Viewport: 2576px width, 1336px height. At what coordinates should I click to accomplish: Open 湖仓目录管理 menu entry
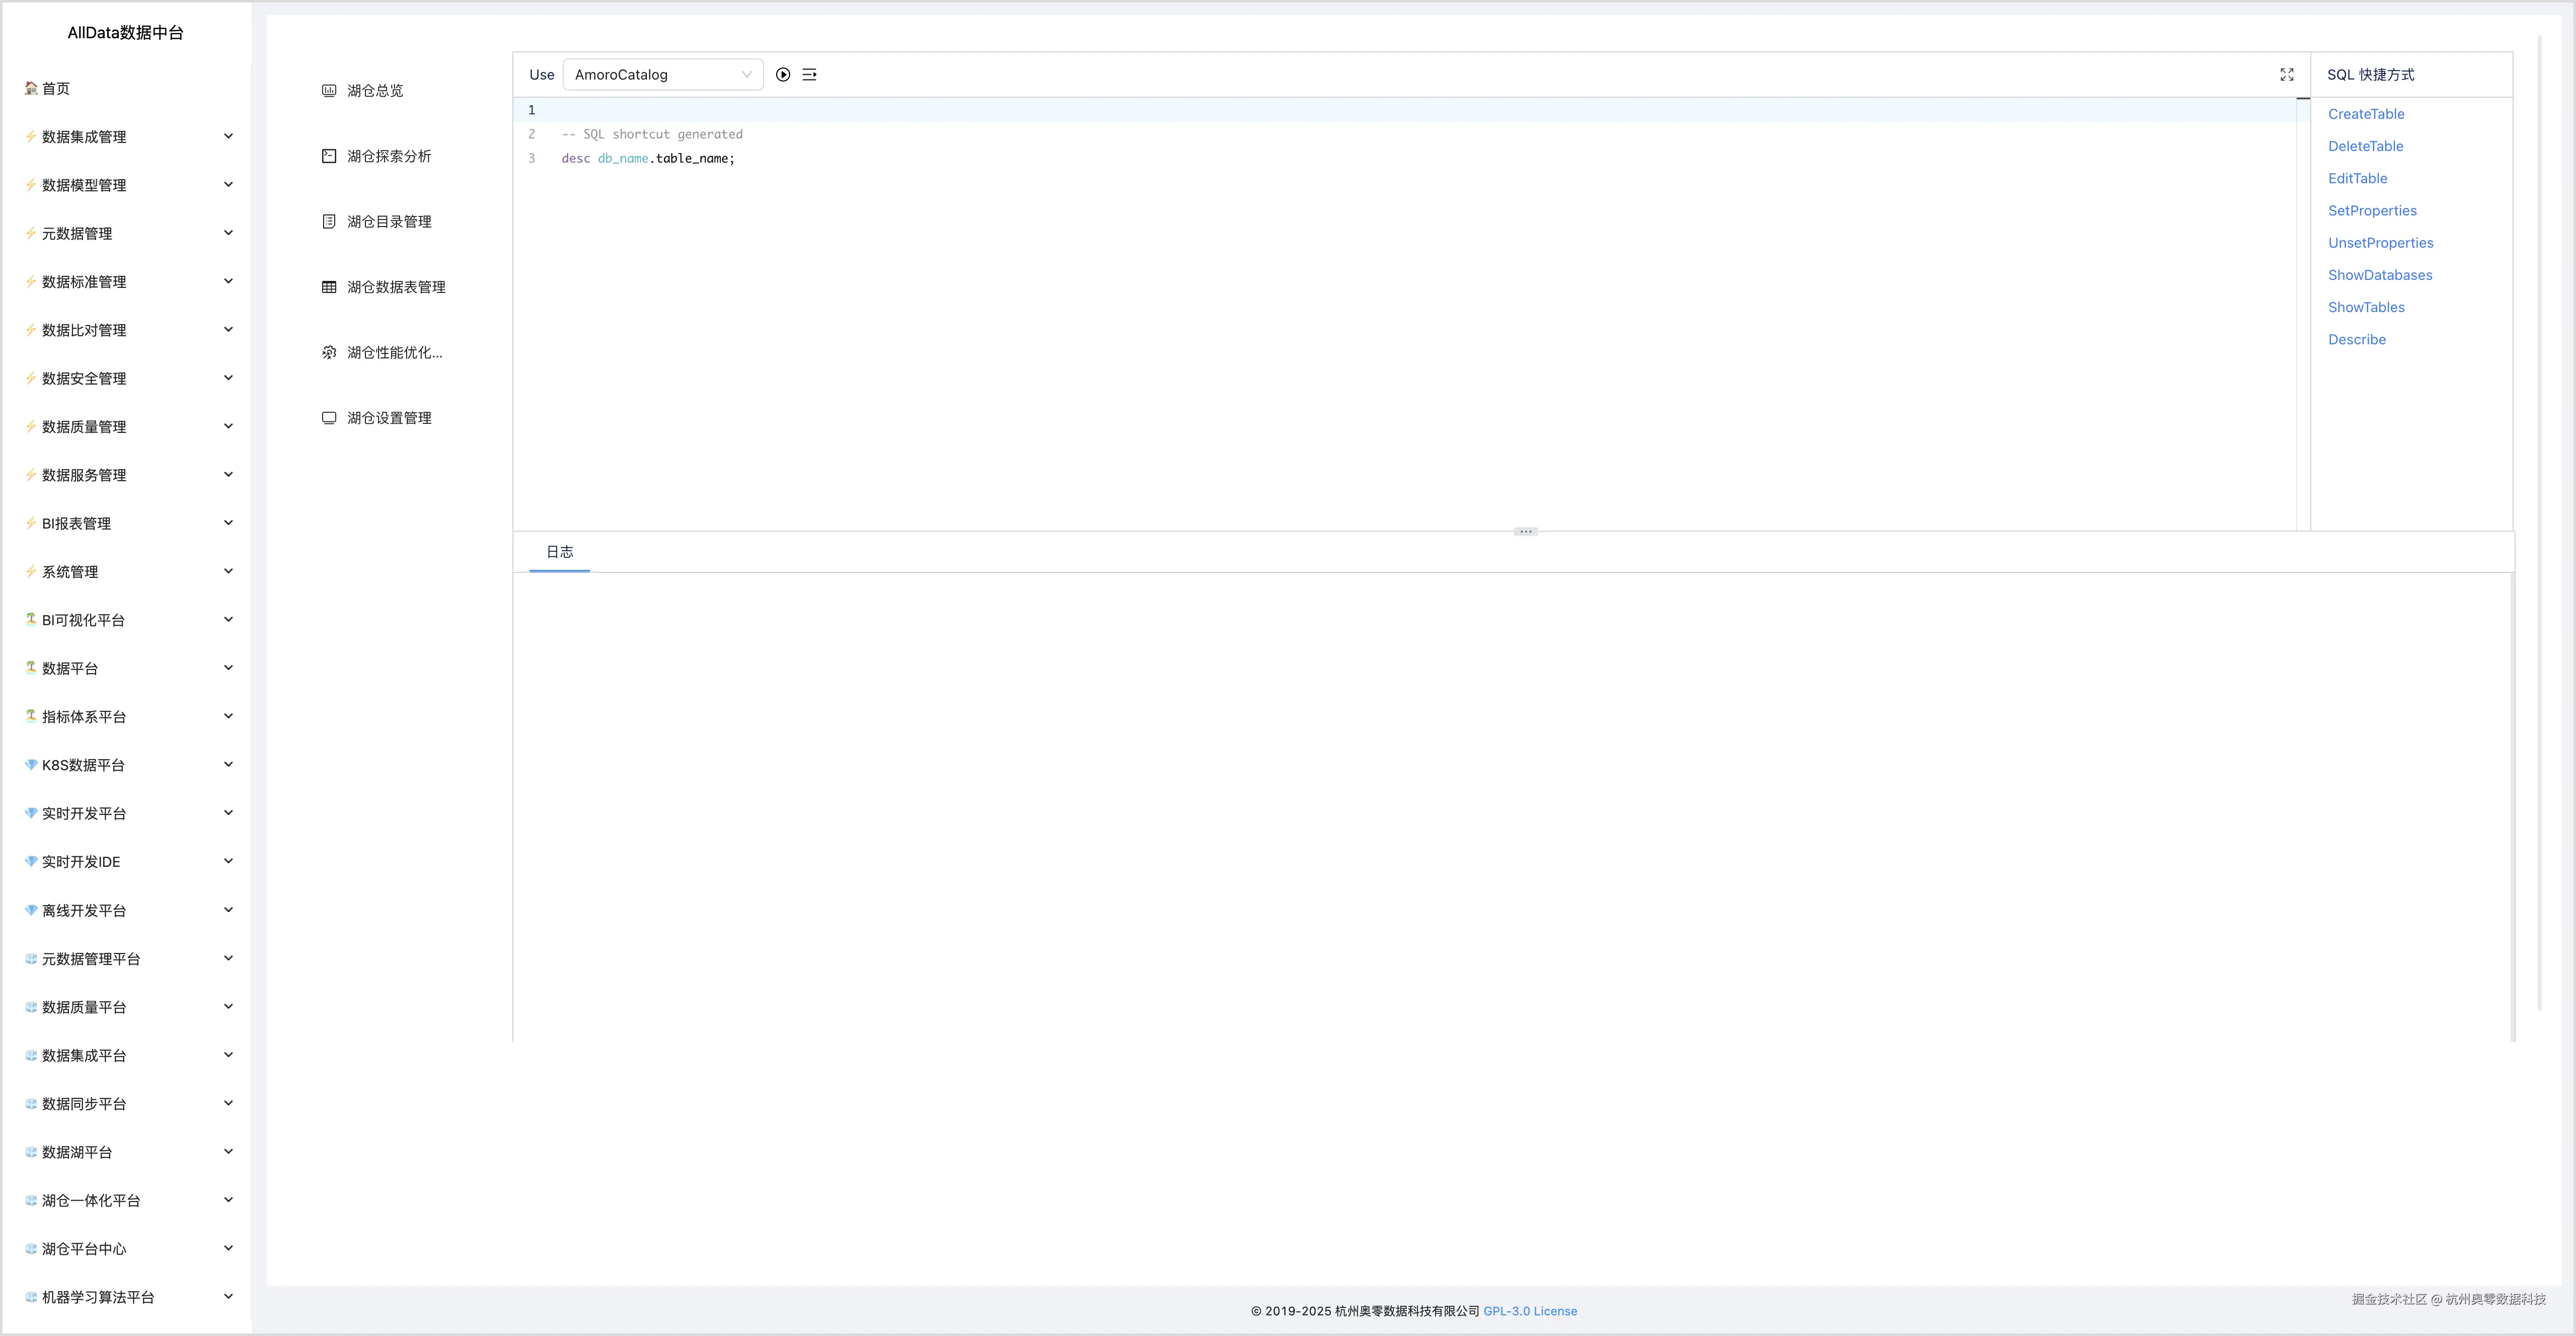(388, 222)
